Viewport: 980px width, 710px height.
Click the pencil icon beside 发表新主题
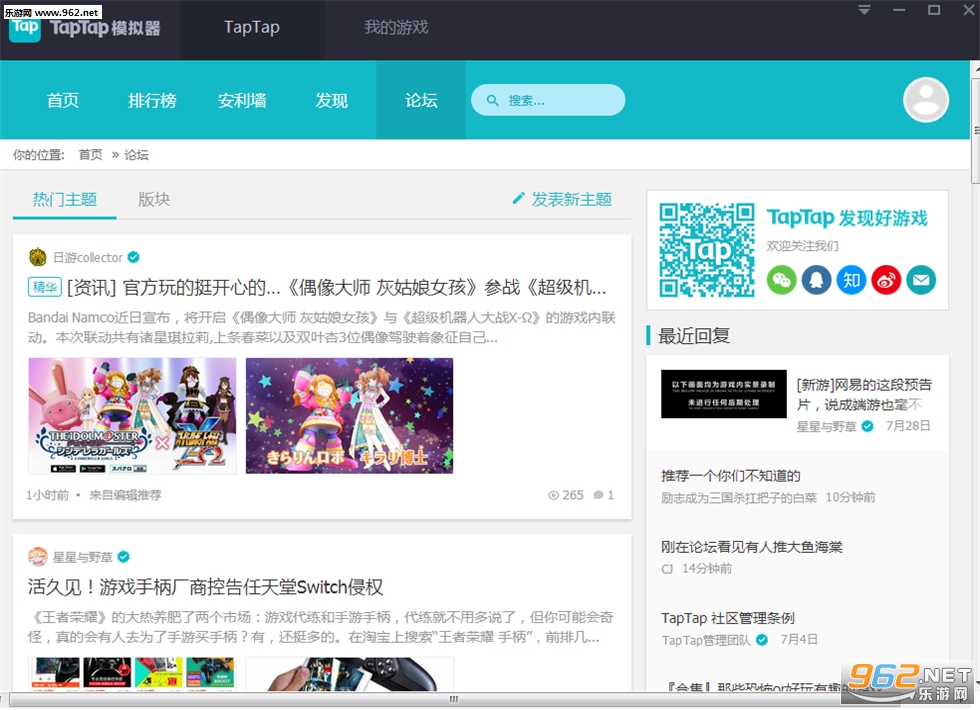pos(518,199)
